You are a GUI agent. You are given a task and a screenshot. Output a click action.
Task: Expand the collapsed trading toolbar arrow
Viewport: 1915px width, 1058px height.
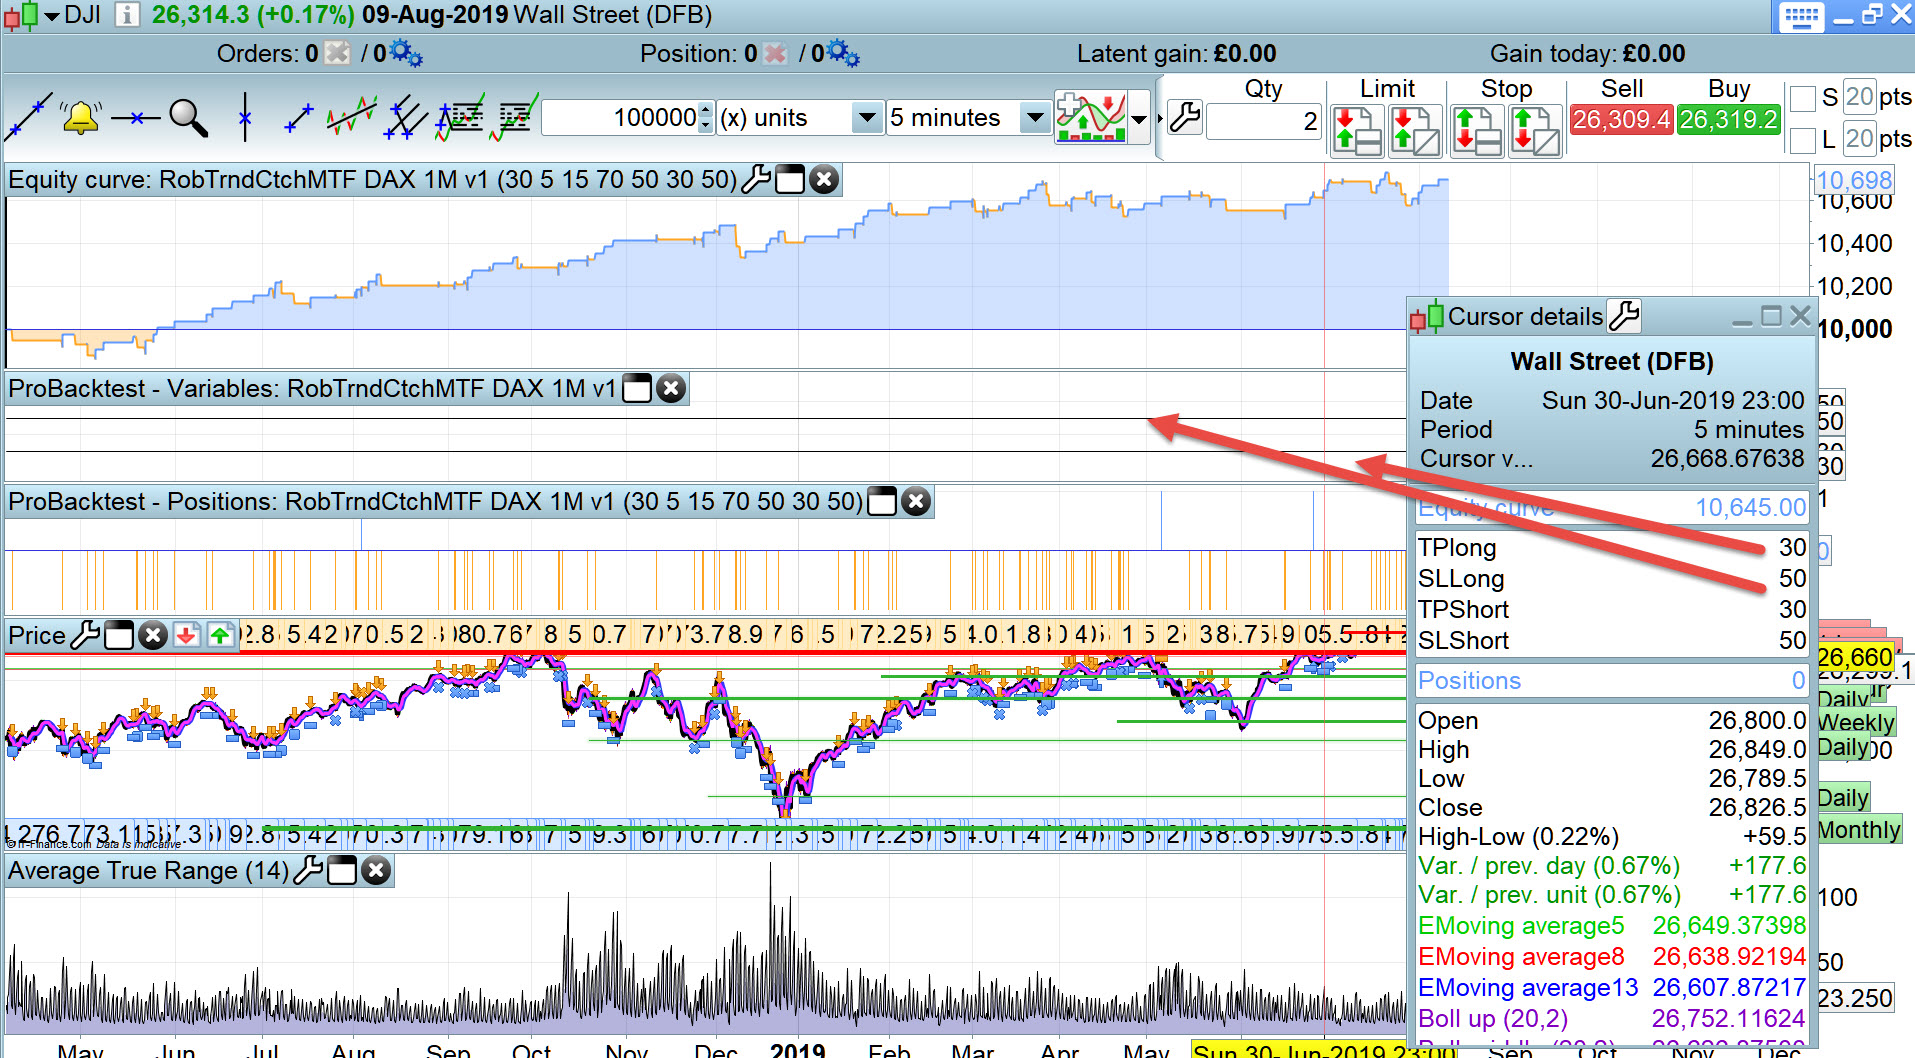(1160, 119)
